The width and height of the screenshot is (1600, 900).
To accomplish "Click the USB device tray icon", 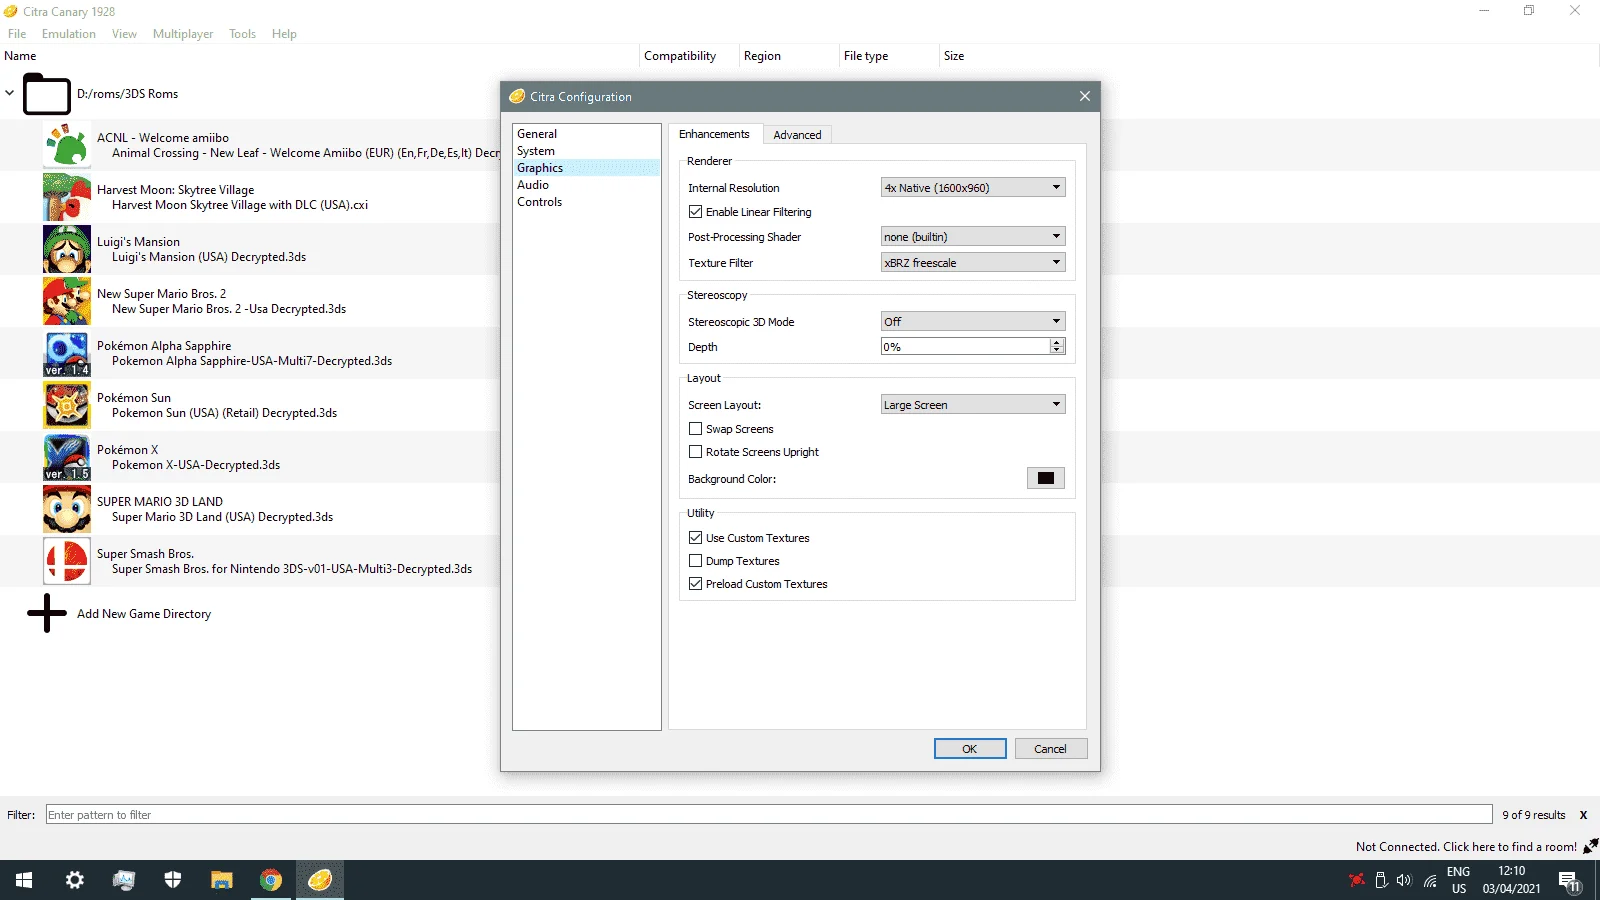I will click(1381, 880).
